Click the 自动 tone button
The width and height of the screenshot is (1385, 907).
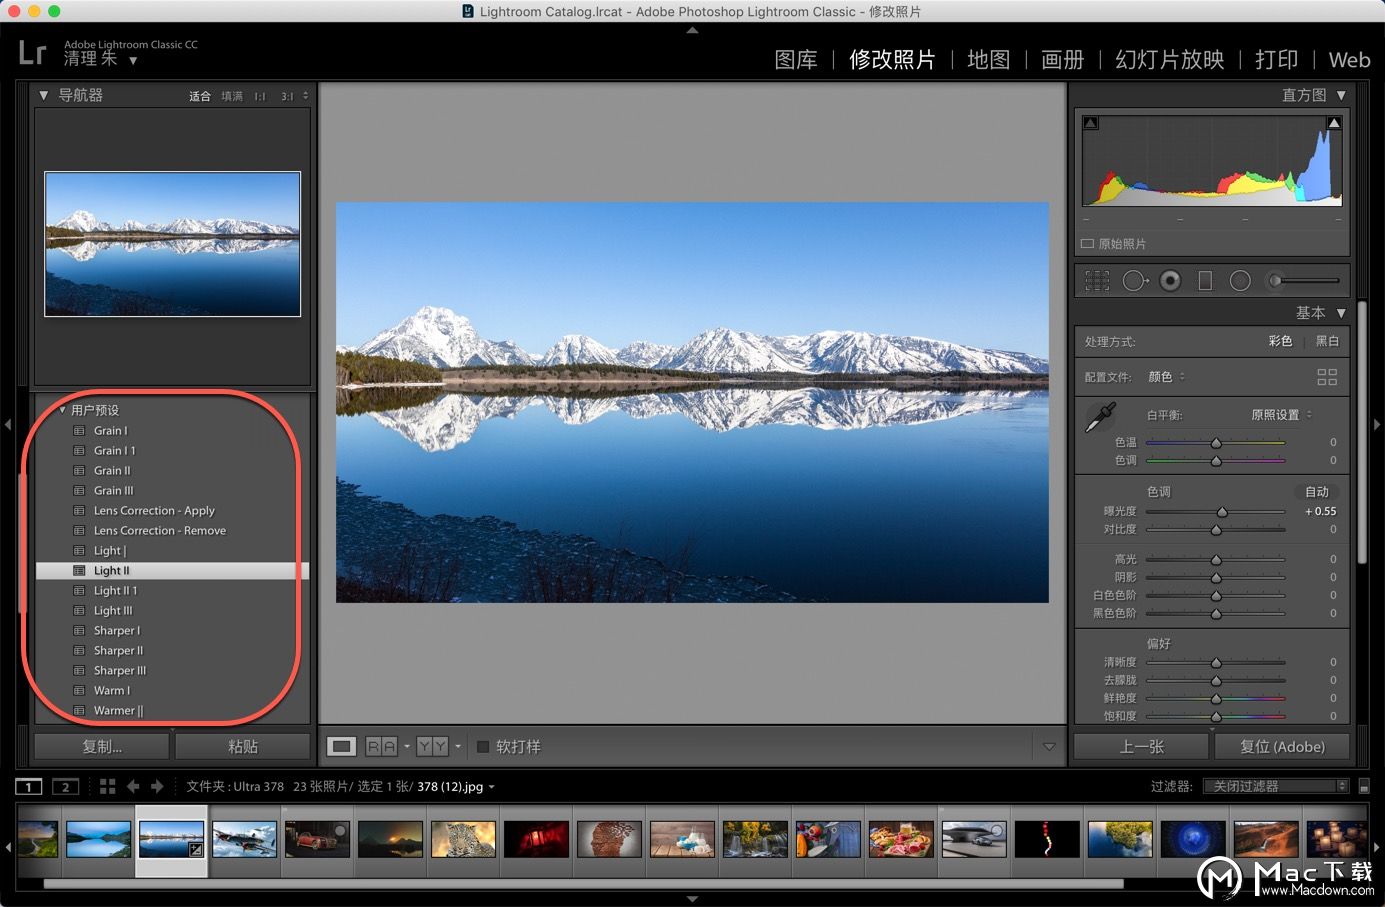click(1317, 492)
